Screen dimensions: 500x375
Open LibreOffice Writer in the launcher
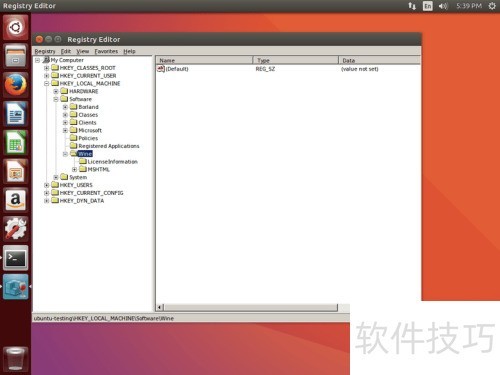tap(15, 114)
